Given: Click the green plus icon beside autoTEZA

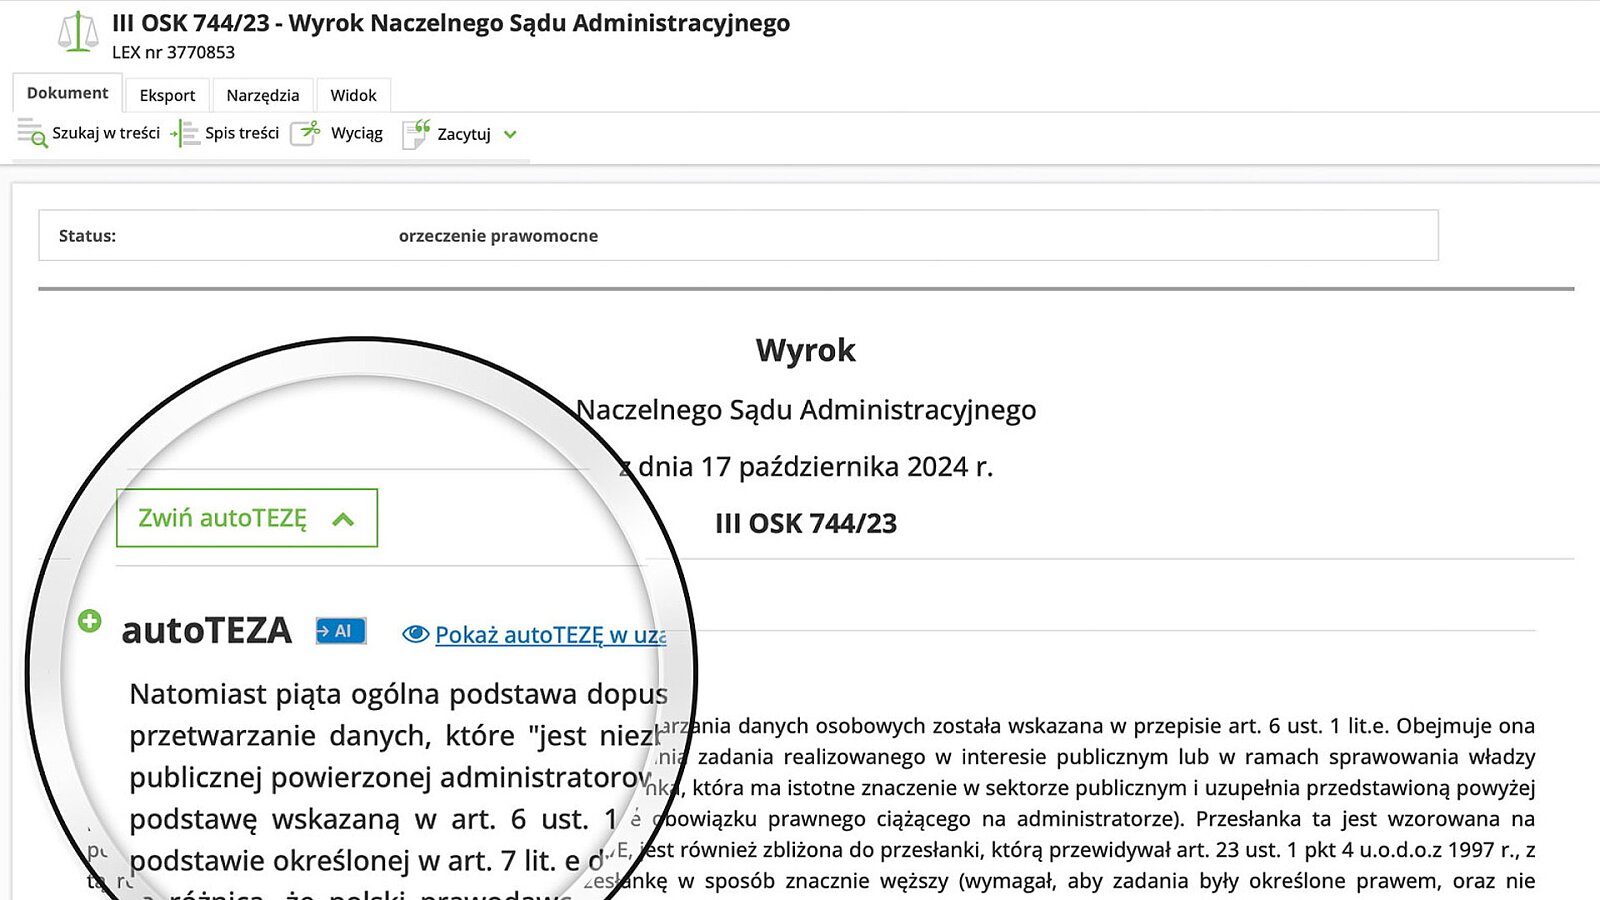Looking at the screenshot, I should click(x=90, y=621).
